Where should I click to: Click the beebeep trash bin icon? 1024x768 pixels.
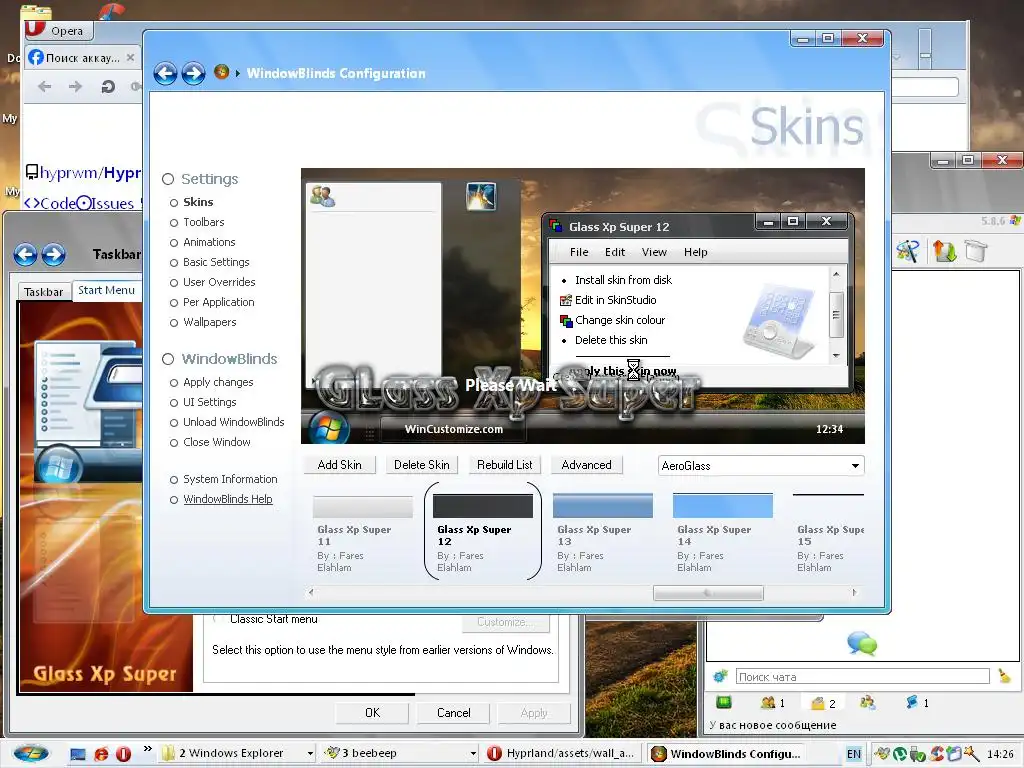976,251
